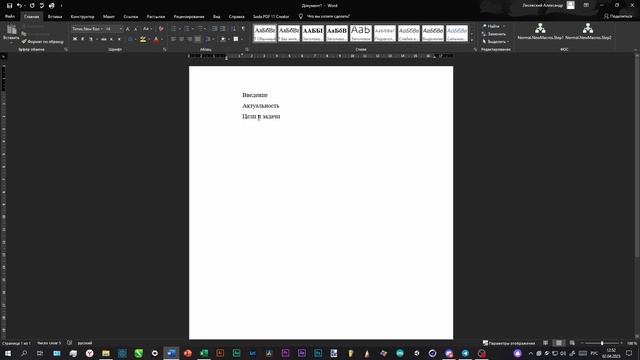640x360 pixels.
Task: Switch to the Ссылки (References) tab
Action: point(131,17)
